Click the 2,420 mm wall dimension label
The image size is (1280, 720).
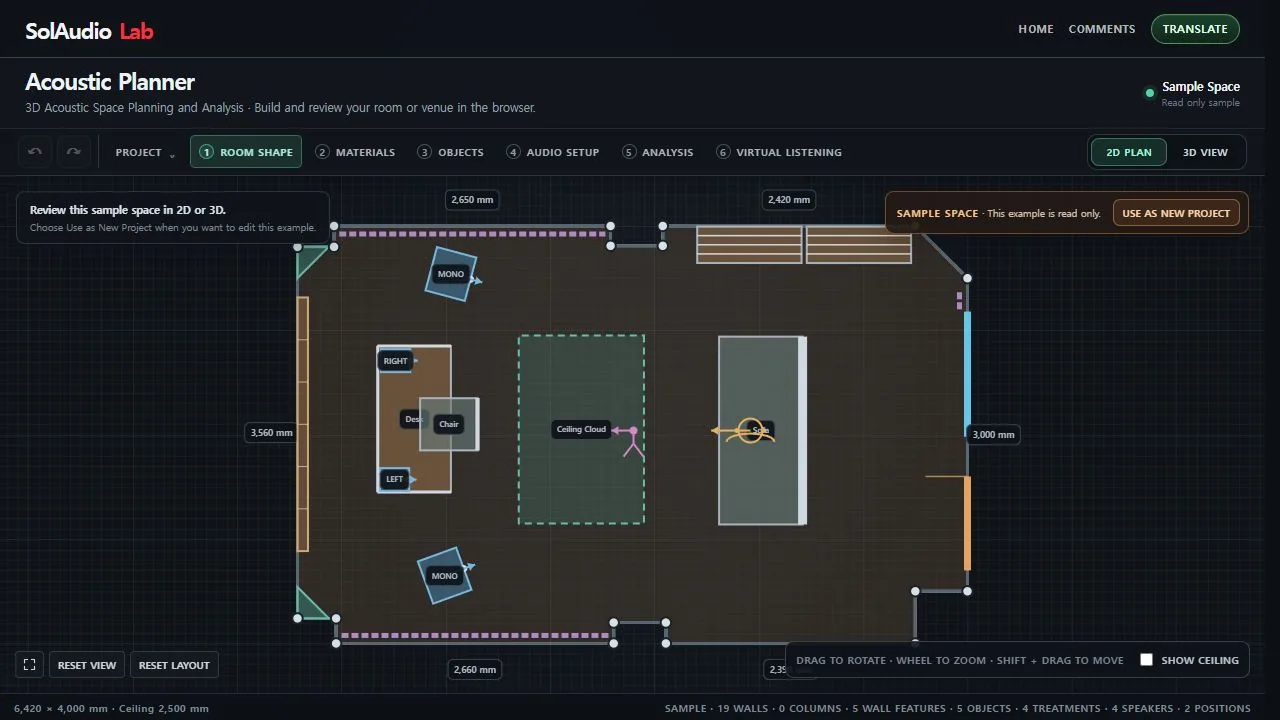788,200
